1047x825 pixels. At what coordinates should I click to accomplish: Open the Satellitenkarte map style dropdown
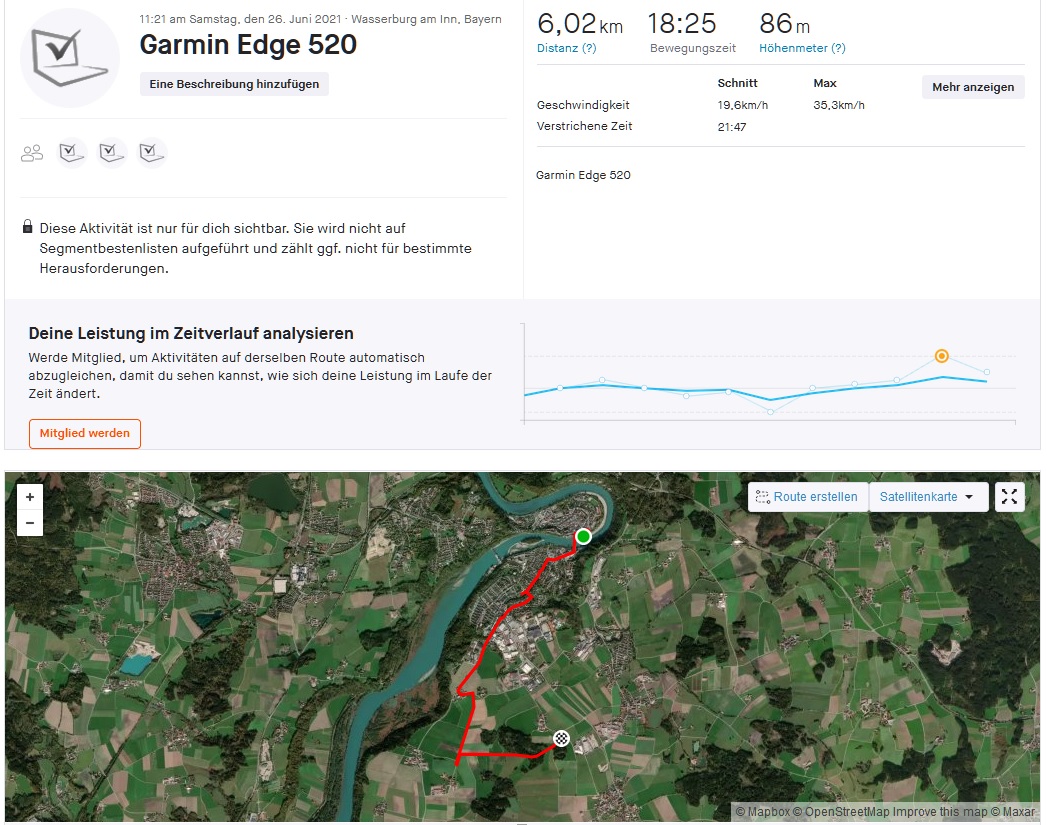(x=928, y=497)
